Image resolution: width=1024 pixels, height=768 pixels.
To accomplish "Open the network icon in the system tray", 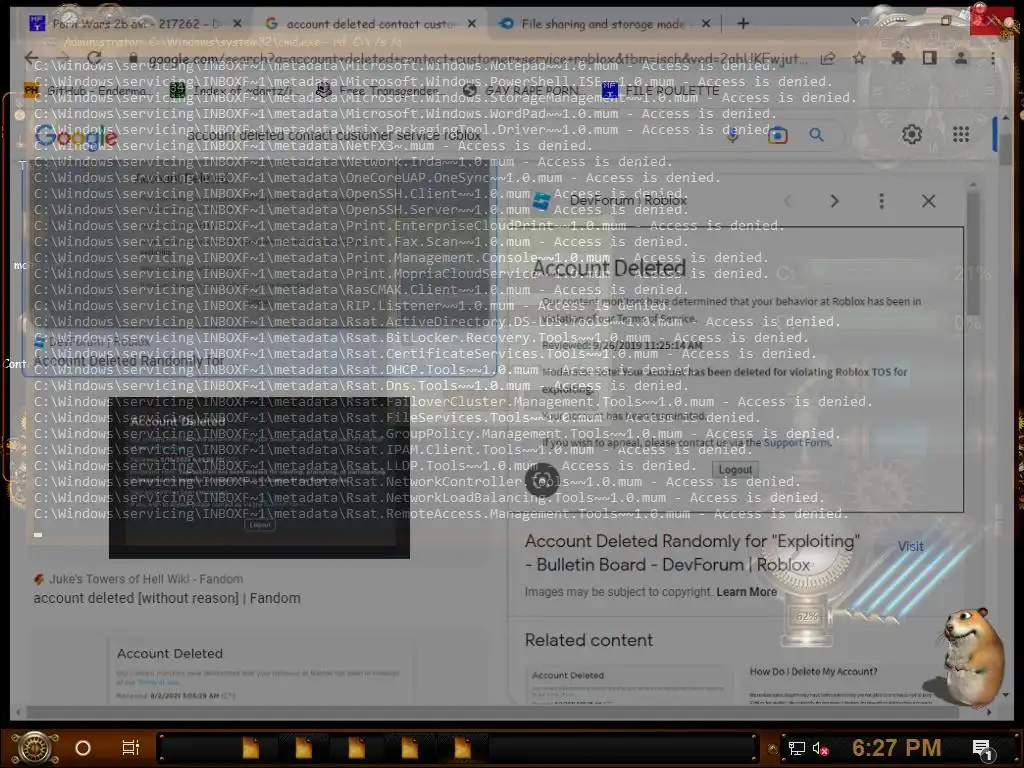I will 797,748.
